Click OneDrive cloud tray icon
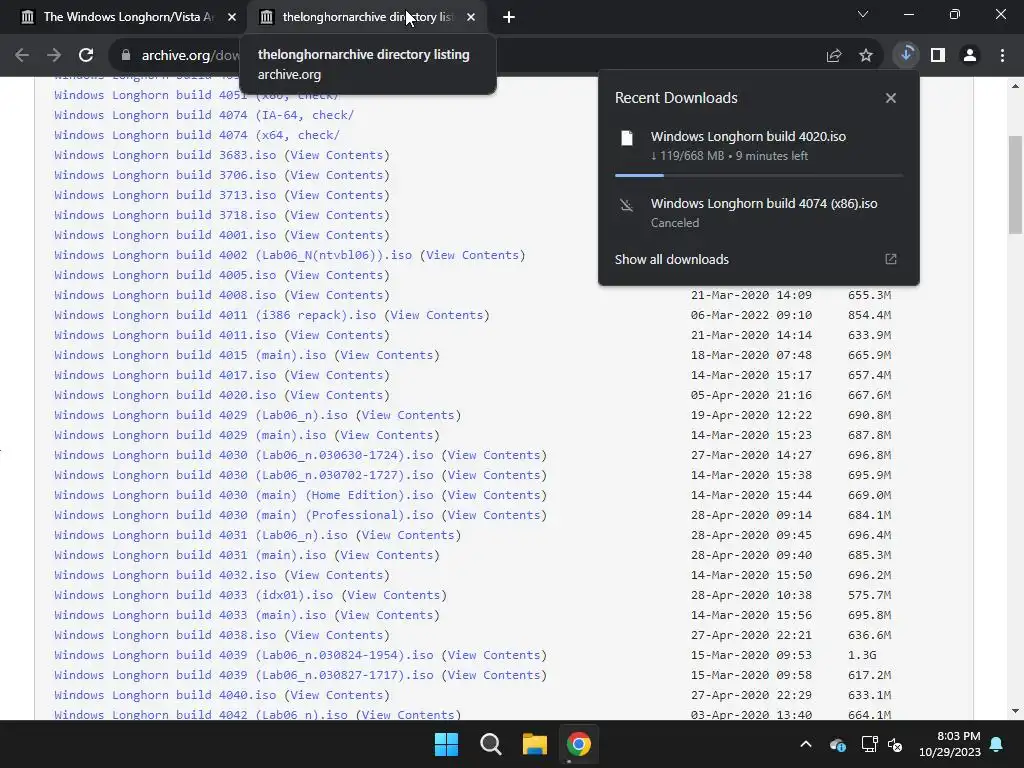The width and height of the screenshot is (1024, 768). tap(837, 744)
